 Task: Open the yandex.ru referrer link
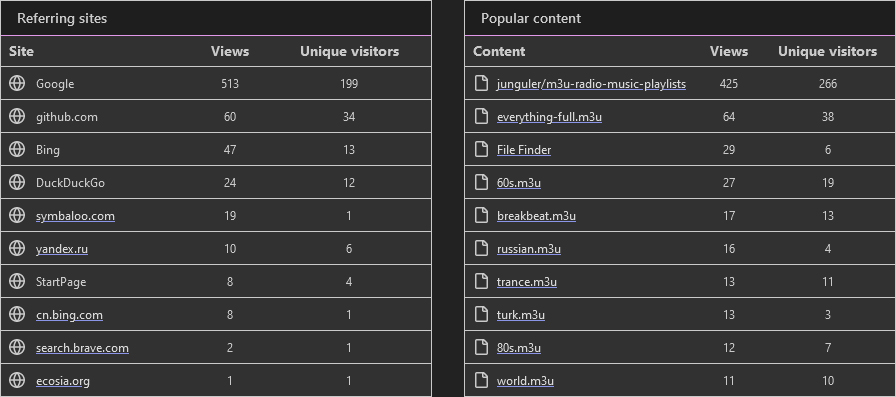tap(62, 249)
